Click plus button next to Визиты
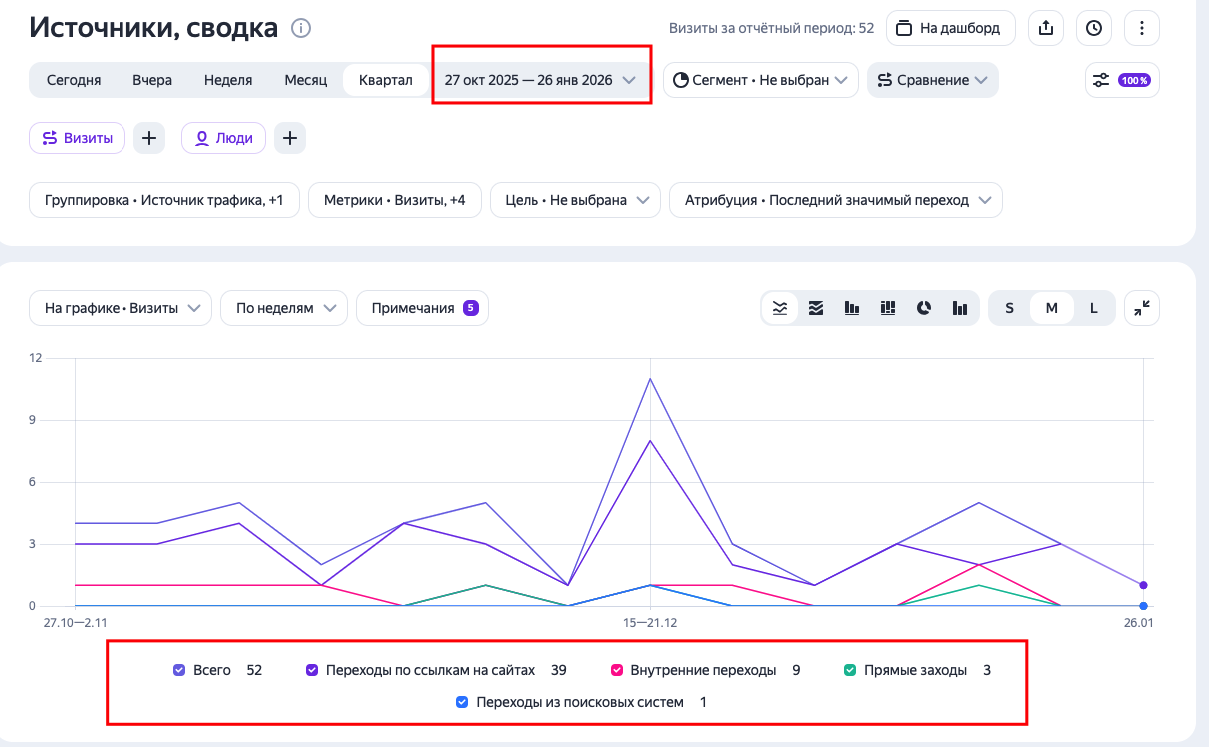Screen dimensions: 1209x747 pyautogui.click(x=148, y=139)
